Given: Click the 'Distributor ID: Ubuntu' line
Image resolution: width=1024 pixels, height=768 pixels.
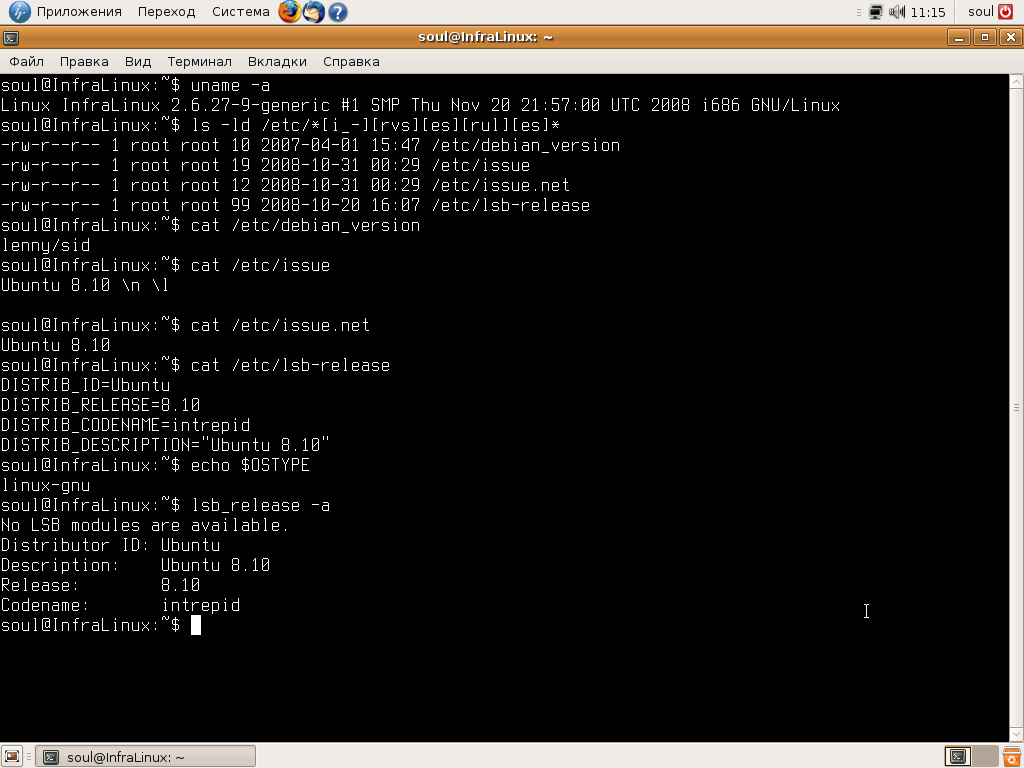Looking at the screenshot, I should coord(110,545).
